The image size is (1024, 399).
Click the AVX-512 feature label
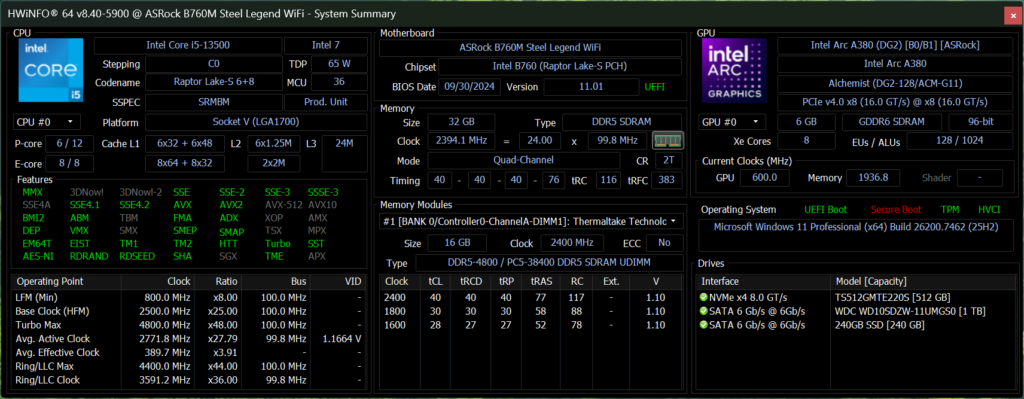[283, 205]
